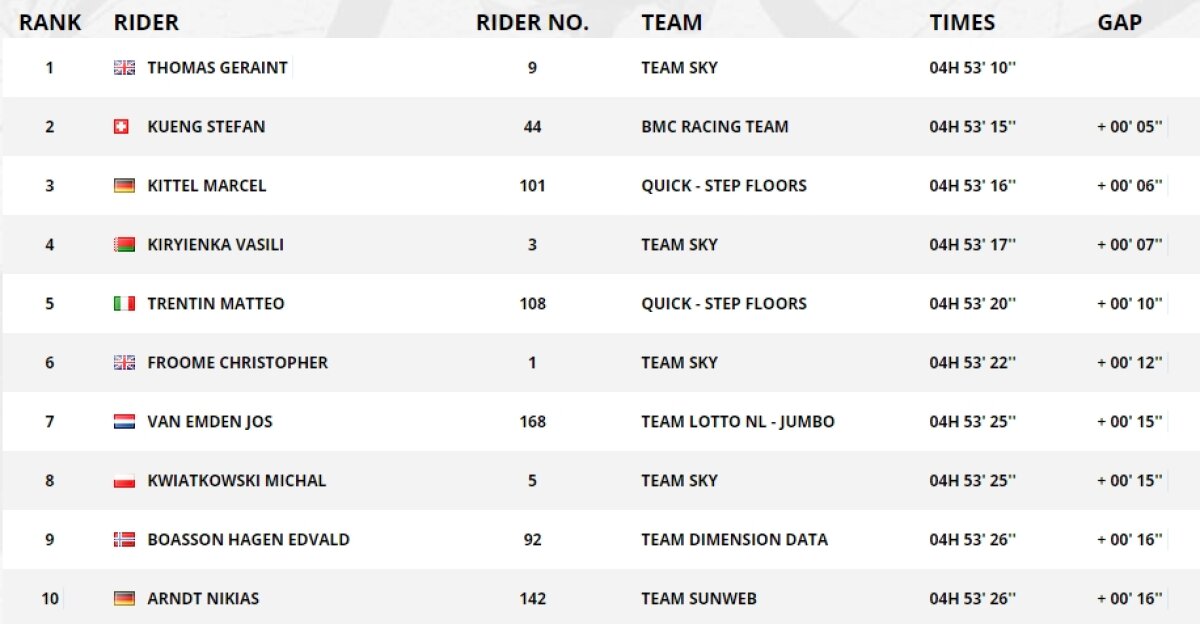Open rider Thomas Geraint's profile
1200x624 pixels.
pos(217,68)
